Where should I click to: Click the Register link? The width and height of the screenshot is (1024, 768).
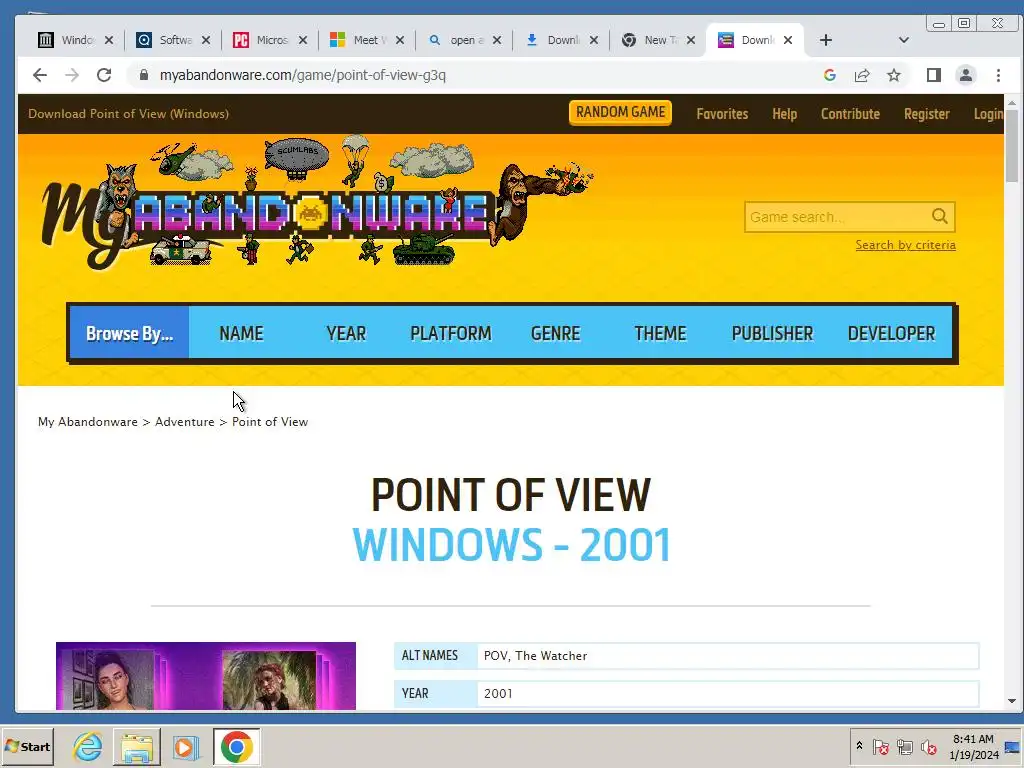point(927,114)
